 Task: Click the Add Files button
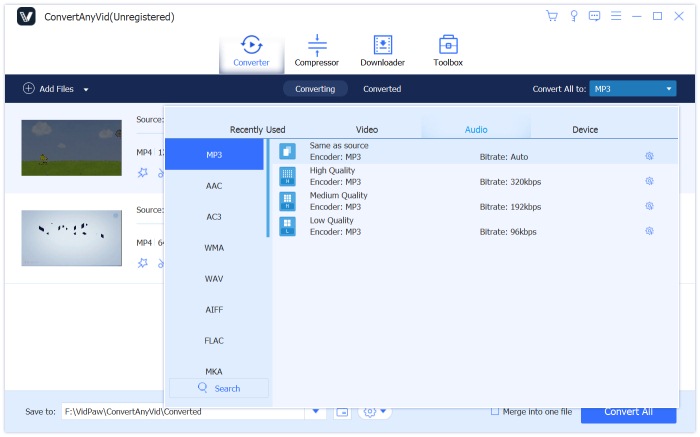tap(48, 89)
